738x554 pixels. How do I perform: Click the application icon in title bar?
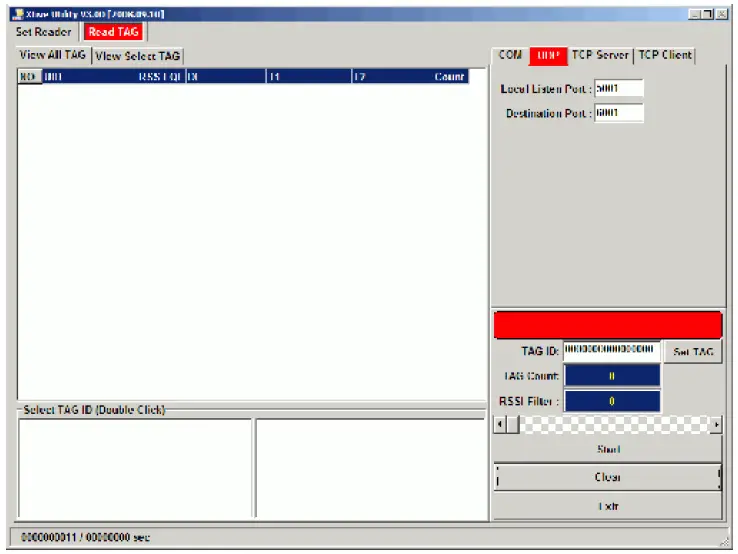point(18,14)
